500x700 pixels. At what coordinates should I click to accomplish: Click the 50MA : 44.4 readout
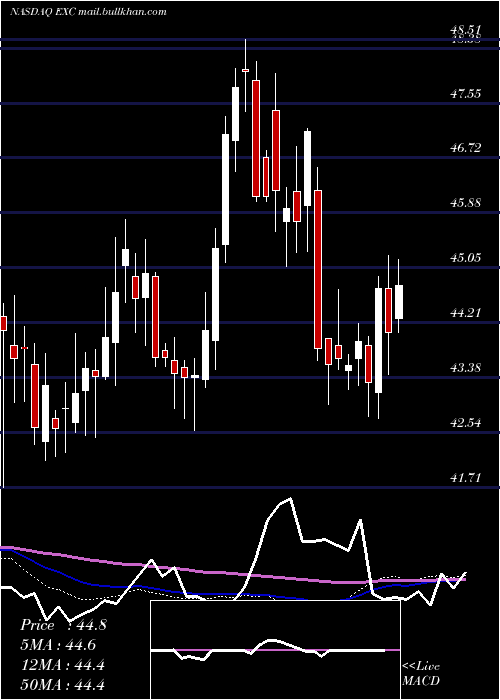click(62, 684)
